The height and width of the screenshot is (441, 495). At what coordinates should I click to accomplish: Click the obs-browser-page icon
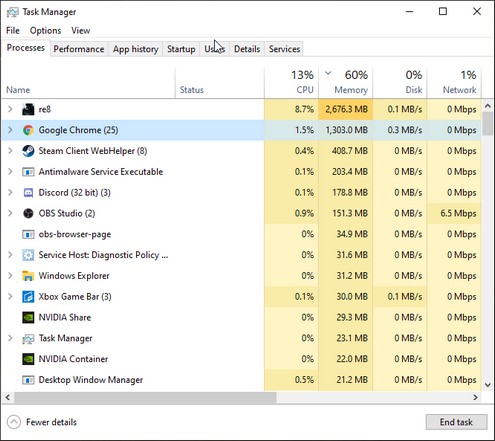[x=28, y=234]
